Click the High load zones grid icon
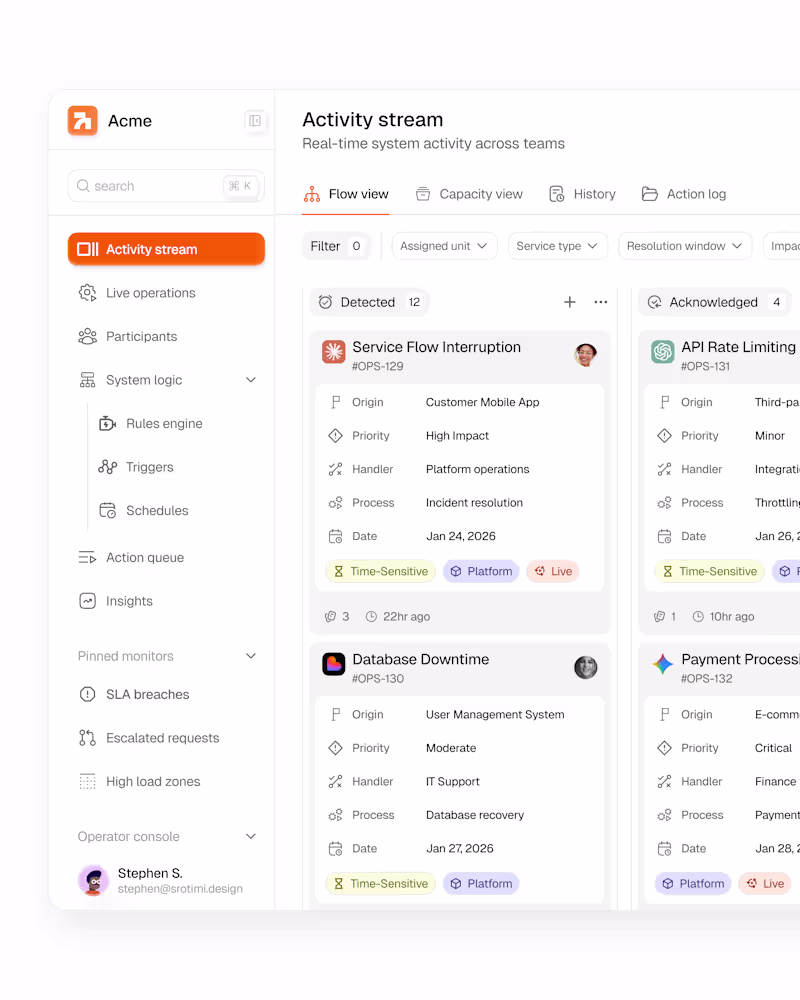The height and width of the screenshot is (1000, 800). [87, 781]
